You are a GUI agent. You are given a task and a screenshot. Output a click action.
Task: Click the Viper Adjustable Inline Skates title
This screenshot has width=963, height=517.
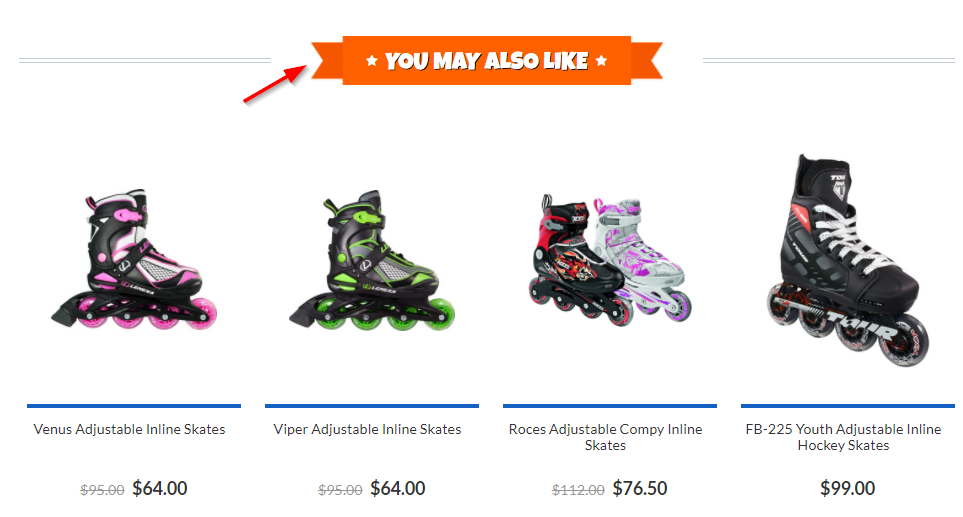coord(367,429)
